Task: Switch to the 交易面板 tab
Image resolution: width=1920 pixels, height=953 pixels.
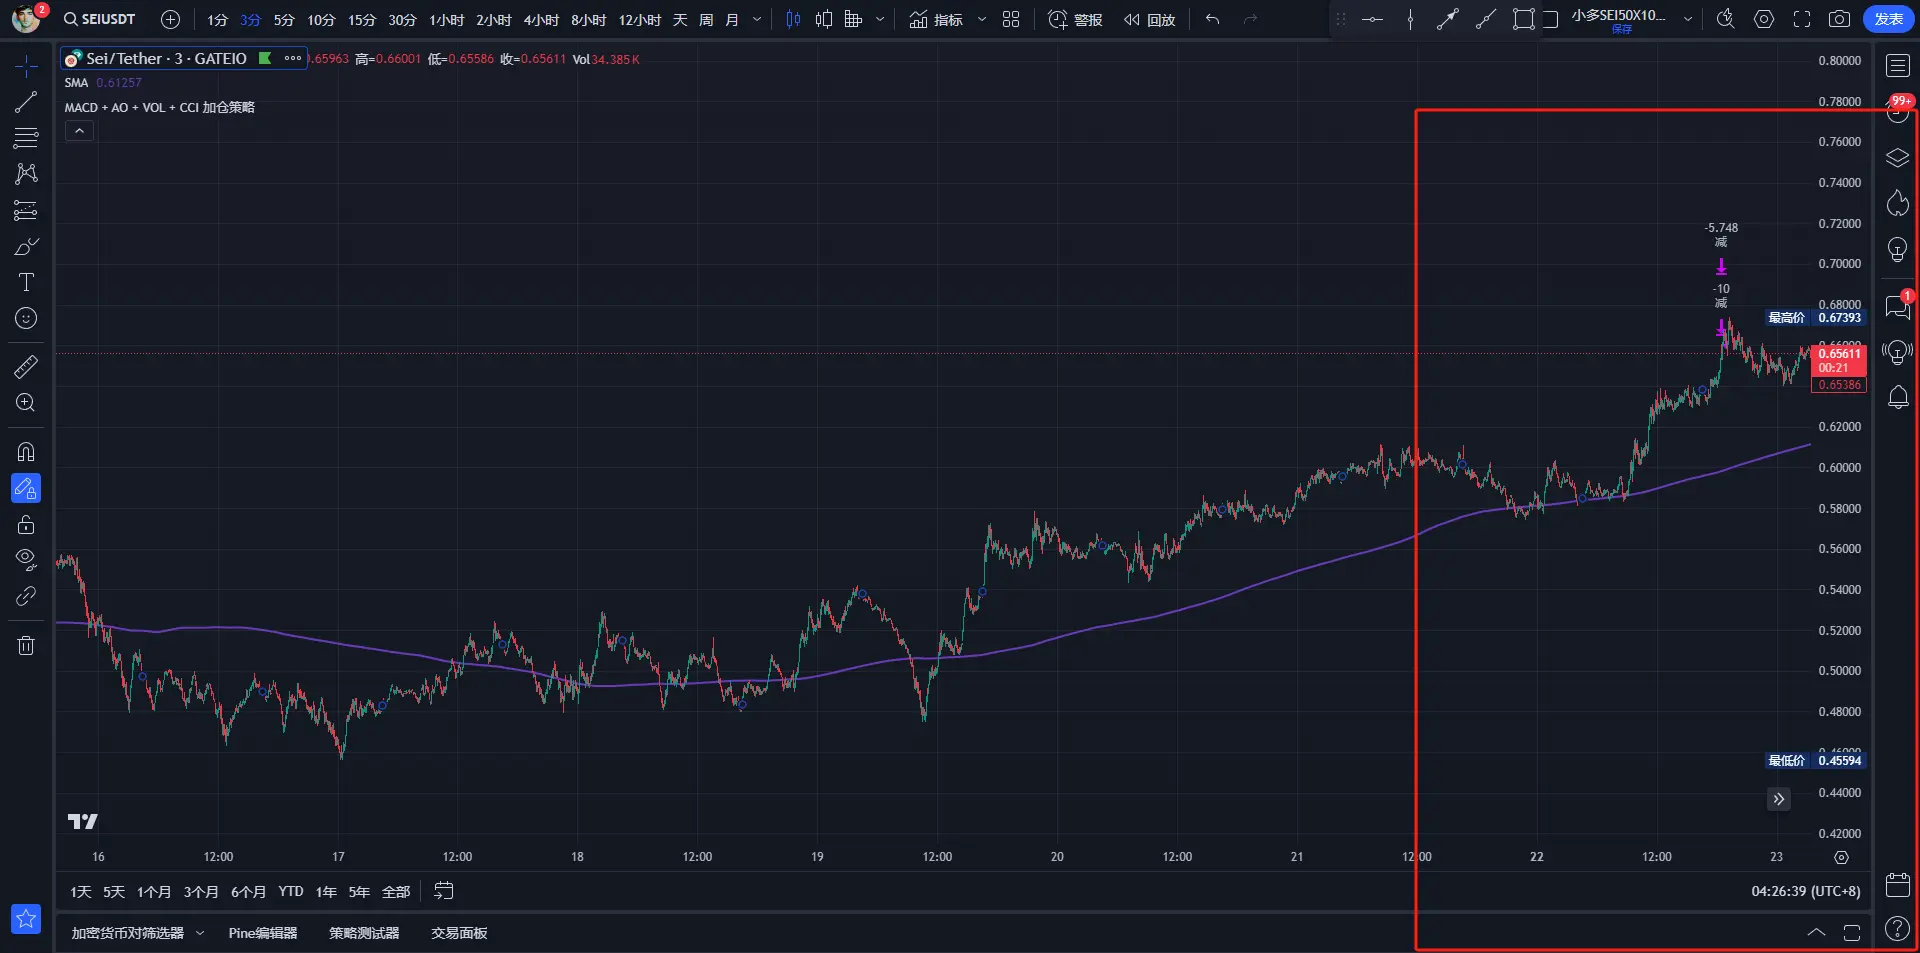Action: [x=459, y=933]
